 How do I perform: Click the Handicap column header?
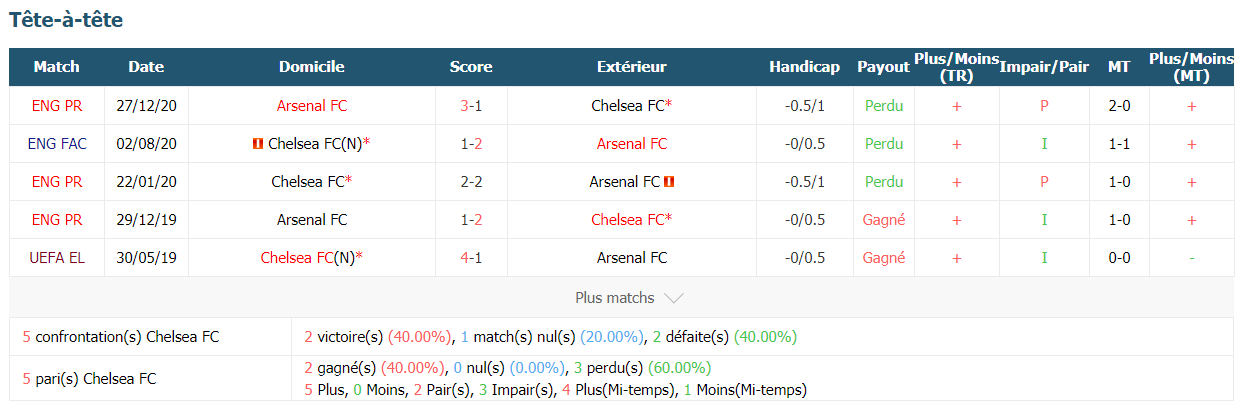(804, 67)
